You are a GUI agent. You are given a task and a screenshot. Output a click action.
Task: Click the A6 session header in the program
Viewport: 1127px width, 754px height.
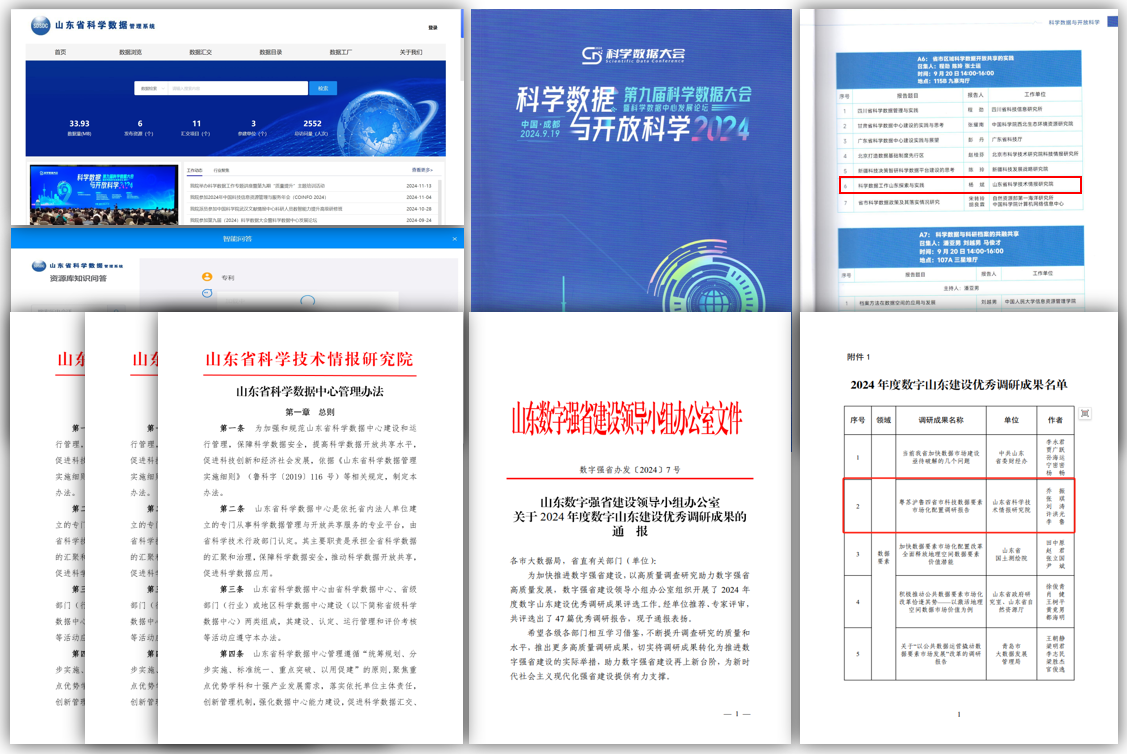coord(960,70)
